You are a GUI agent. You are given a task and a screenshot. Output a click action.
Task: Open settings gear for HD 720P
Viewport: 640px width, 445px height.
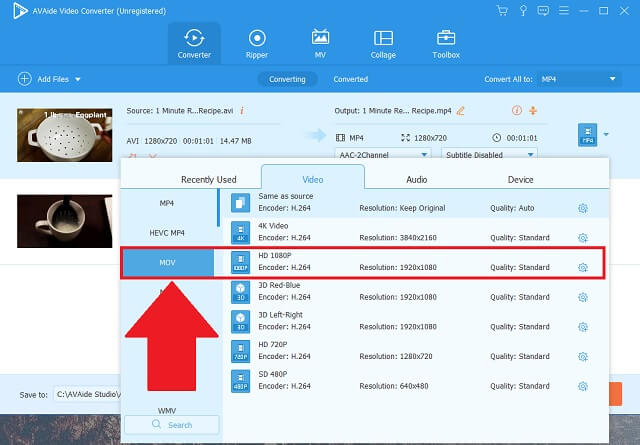pos(583,357)
